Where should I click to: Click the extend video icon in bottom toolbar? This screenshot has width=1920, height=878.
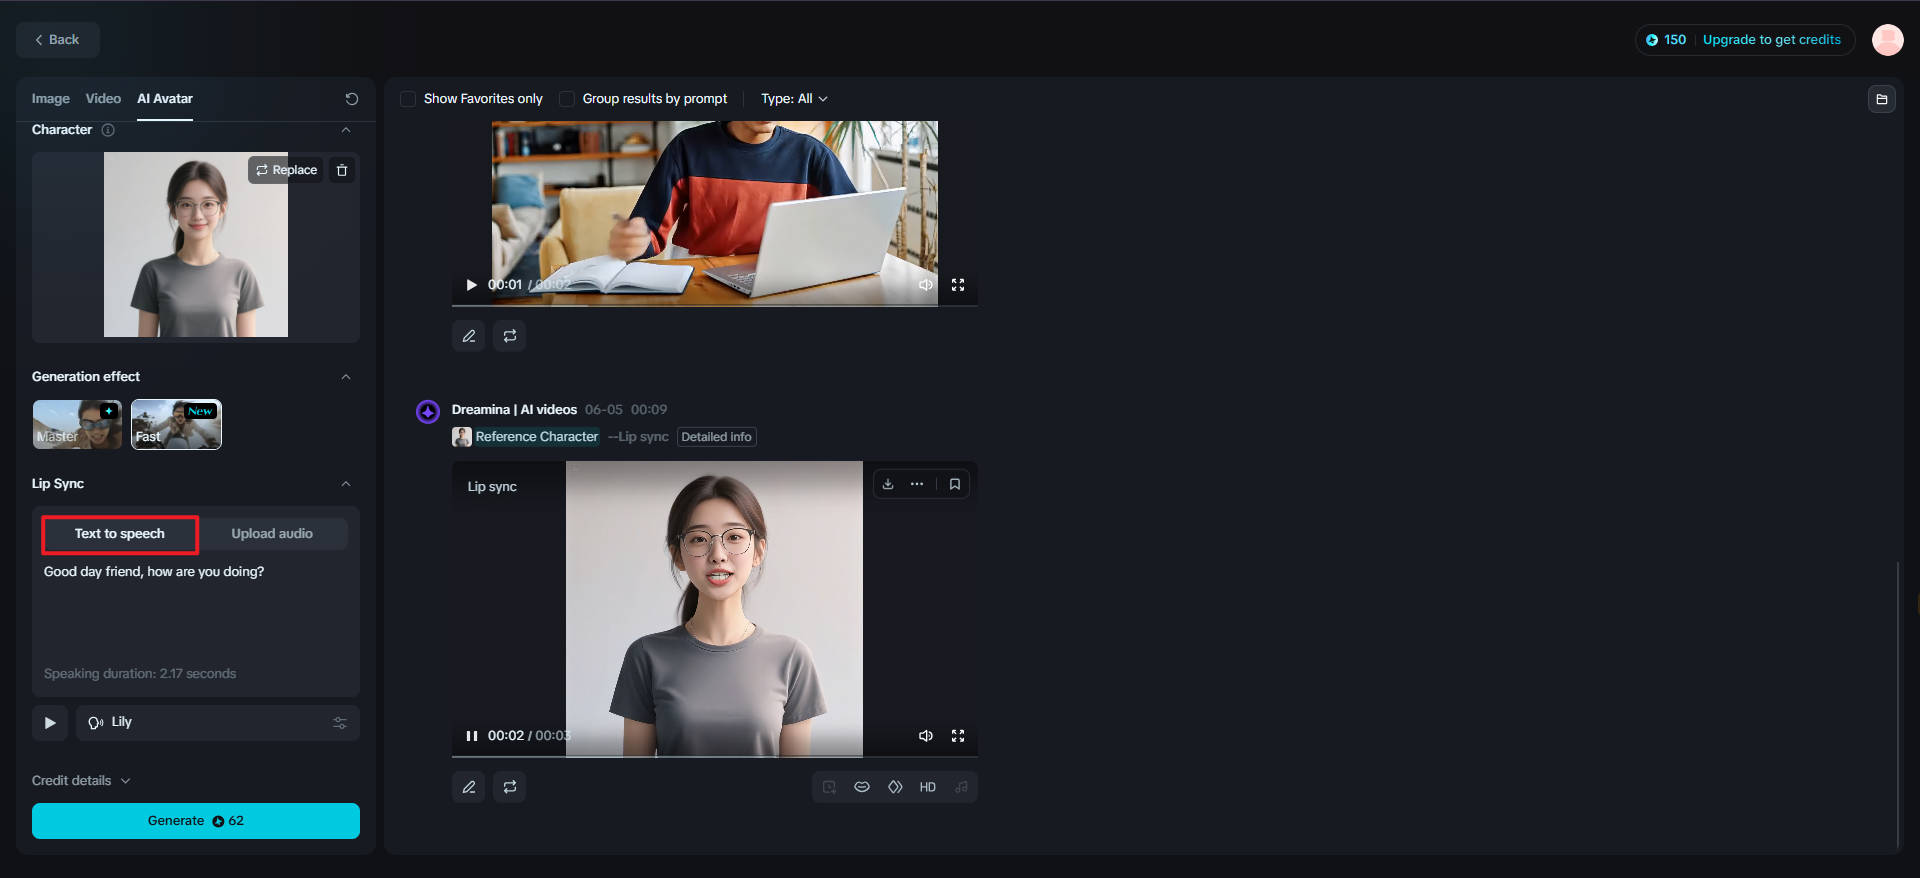tap(829, 787)
